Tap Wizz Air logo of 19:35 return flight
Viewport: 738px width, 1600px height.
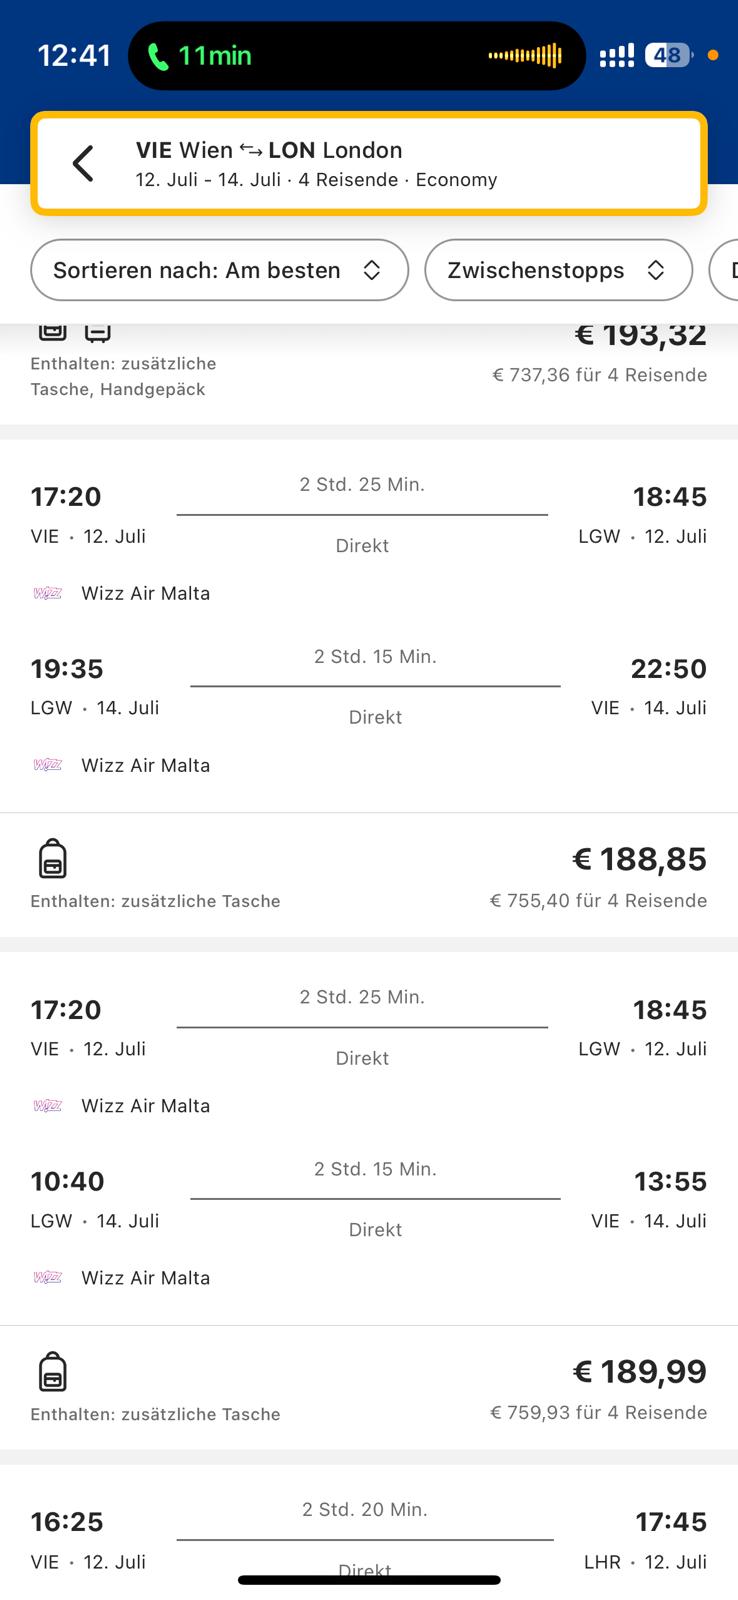click(48, 765)
